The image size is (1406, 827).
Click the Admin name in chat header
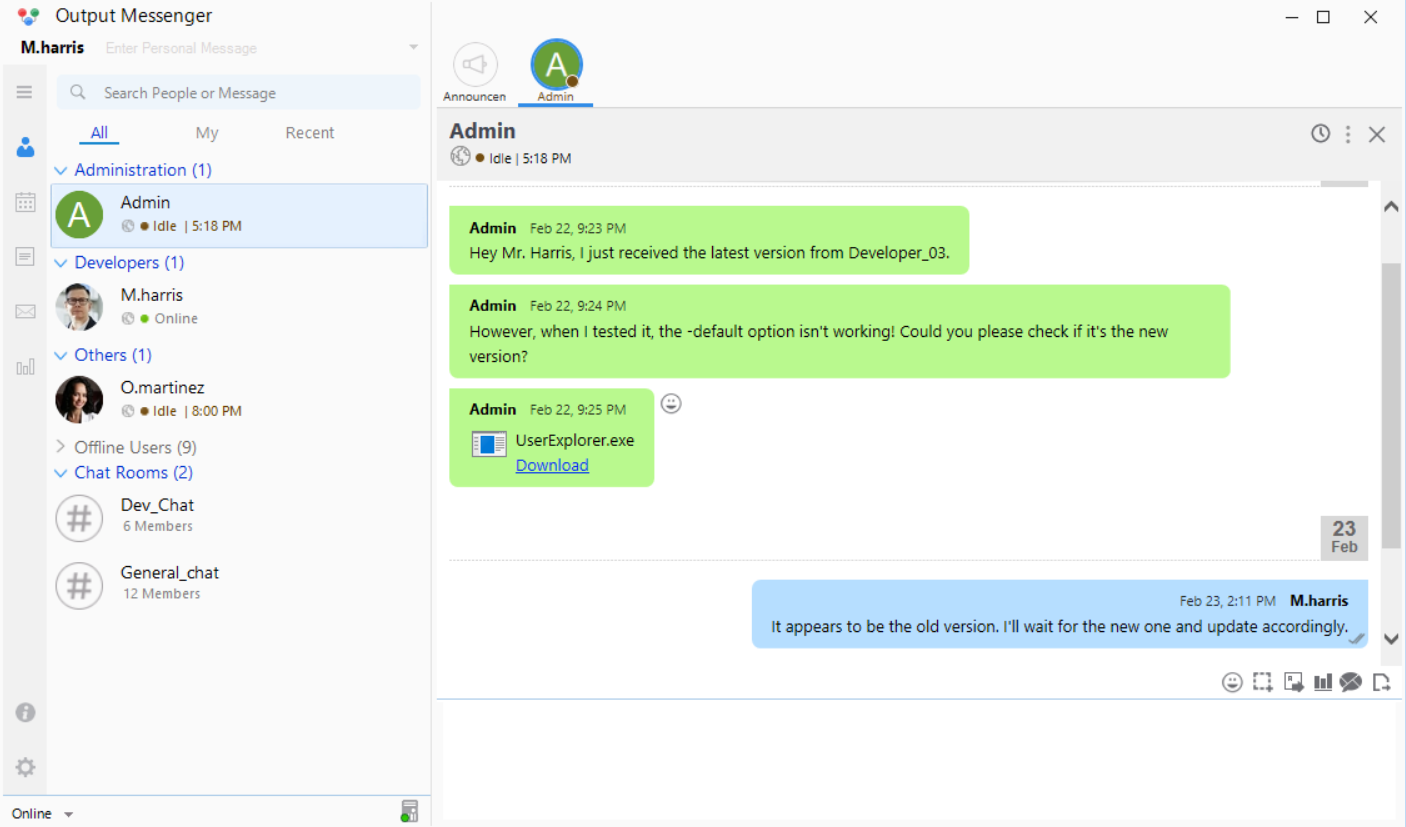point(482,131)
